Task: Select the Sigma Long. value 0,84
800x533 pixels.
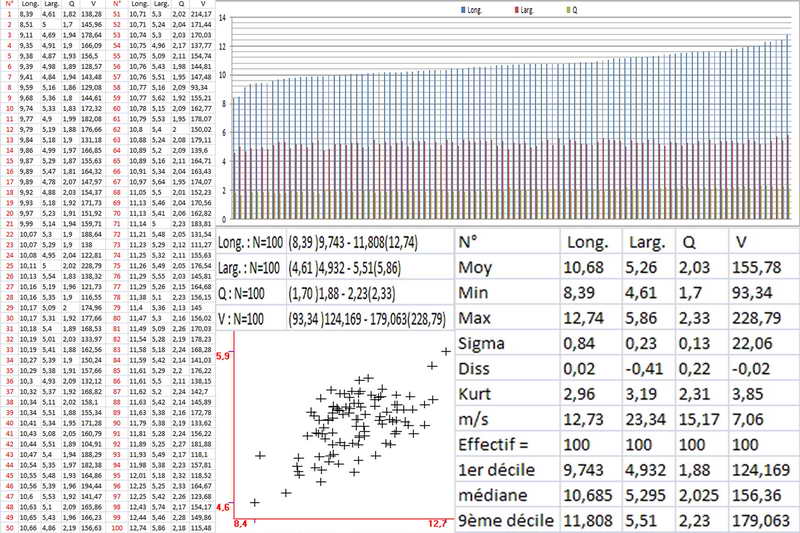Action: [x=579, y=344]
